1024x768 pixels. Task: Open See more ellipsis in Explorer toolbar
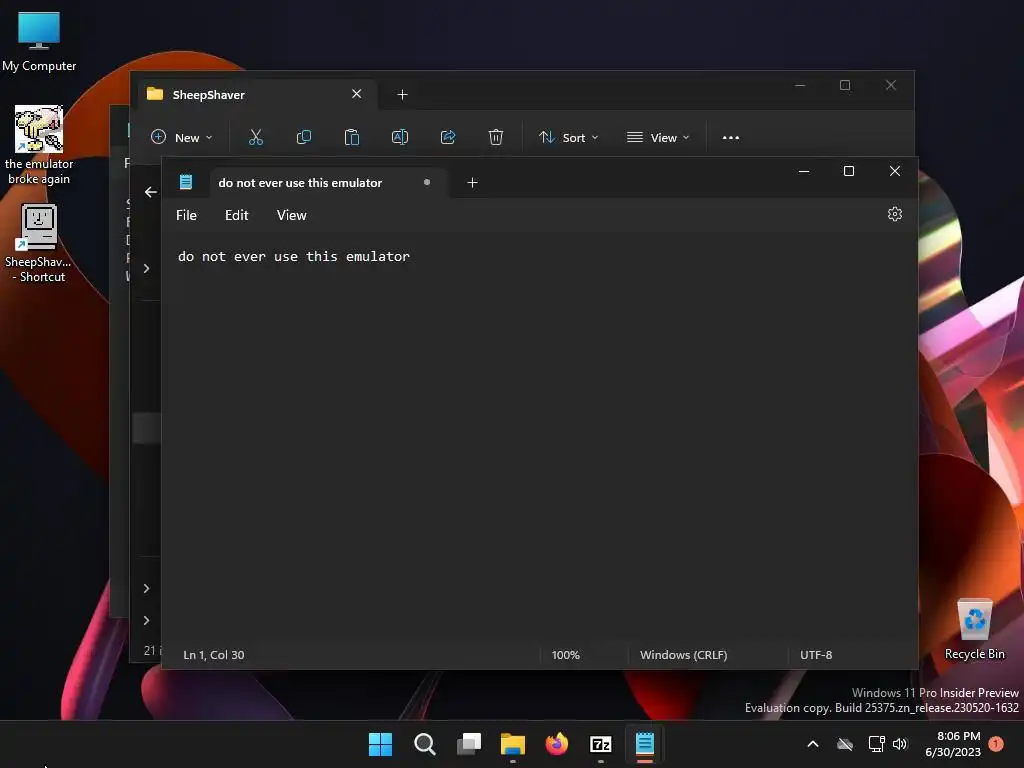(x=731, y=138)
